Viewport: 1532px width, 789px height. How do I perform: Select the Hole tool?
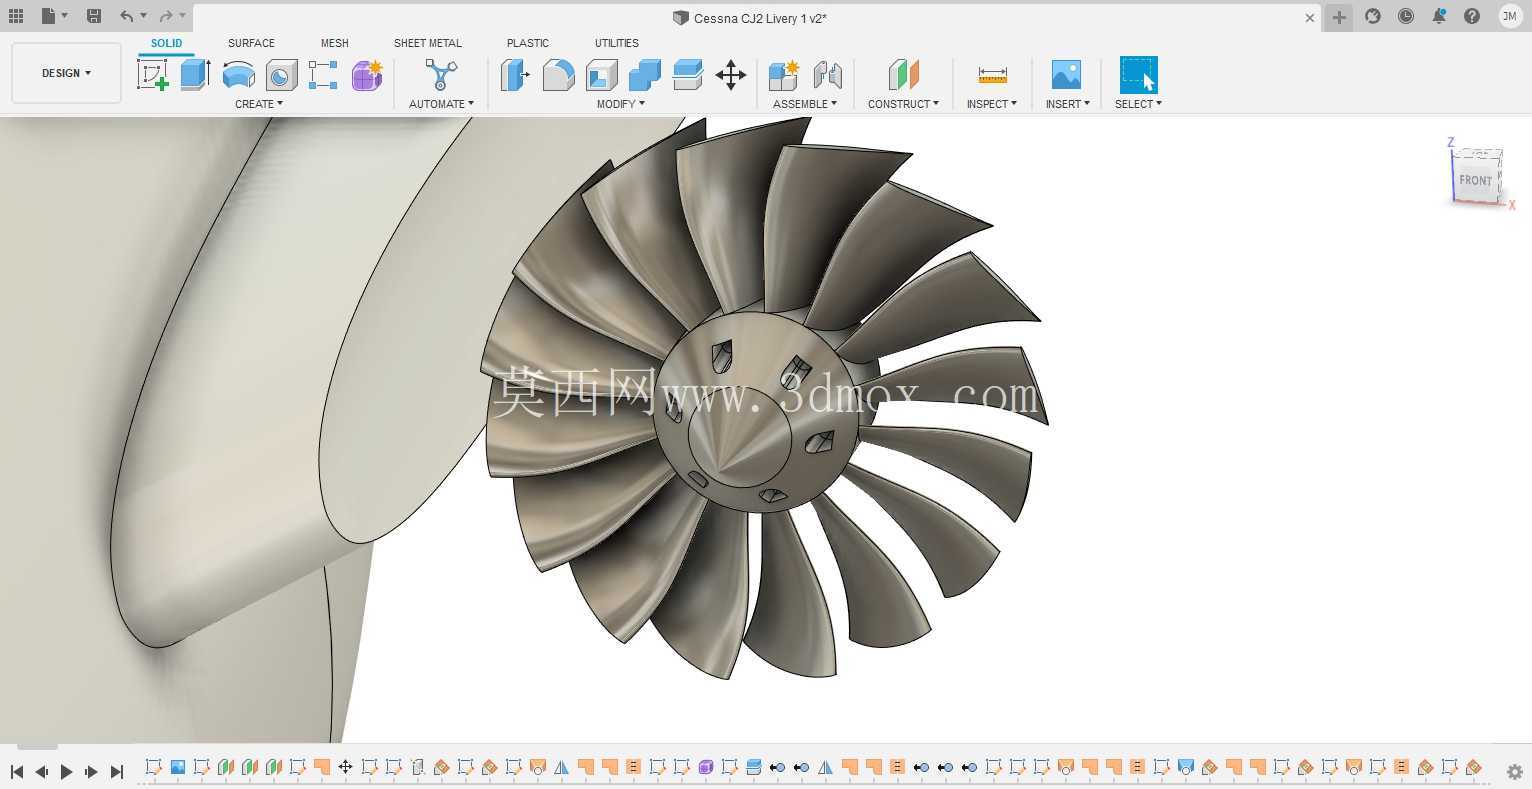point(281,75)
